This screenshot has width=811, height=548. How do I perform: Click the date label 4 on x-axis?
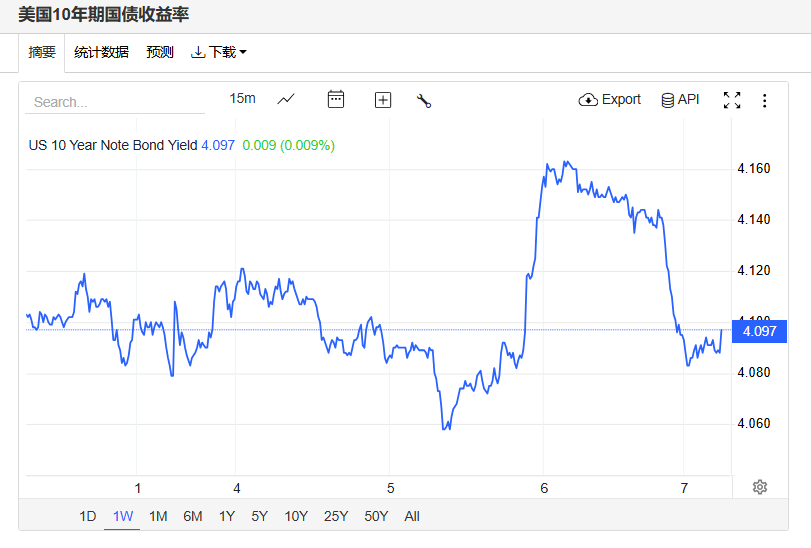click(237, 488)
